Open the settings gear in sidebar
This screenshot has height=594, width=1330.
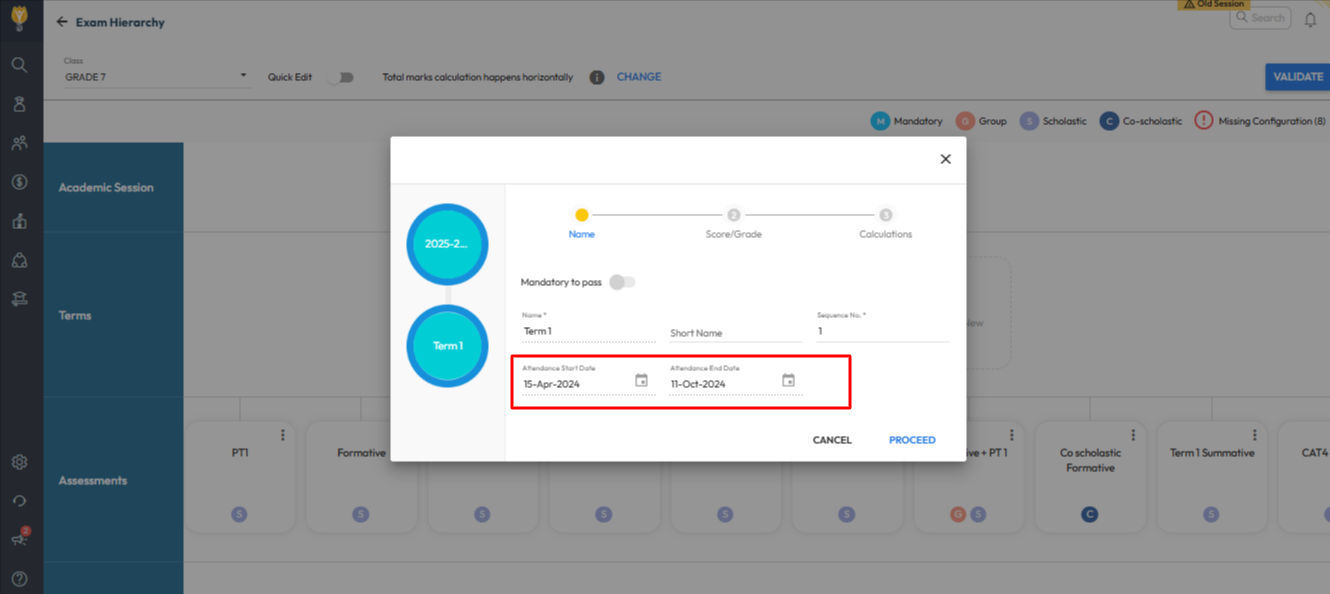19,462
